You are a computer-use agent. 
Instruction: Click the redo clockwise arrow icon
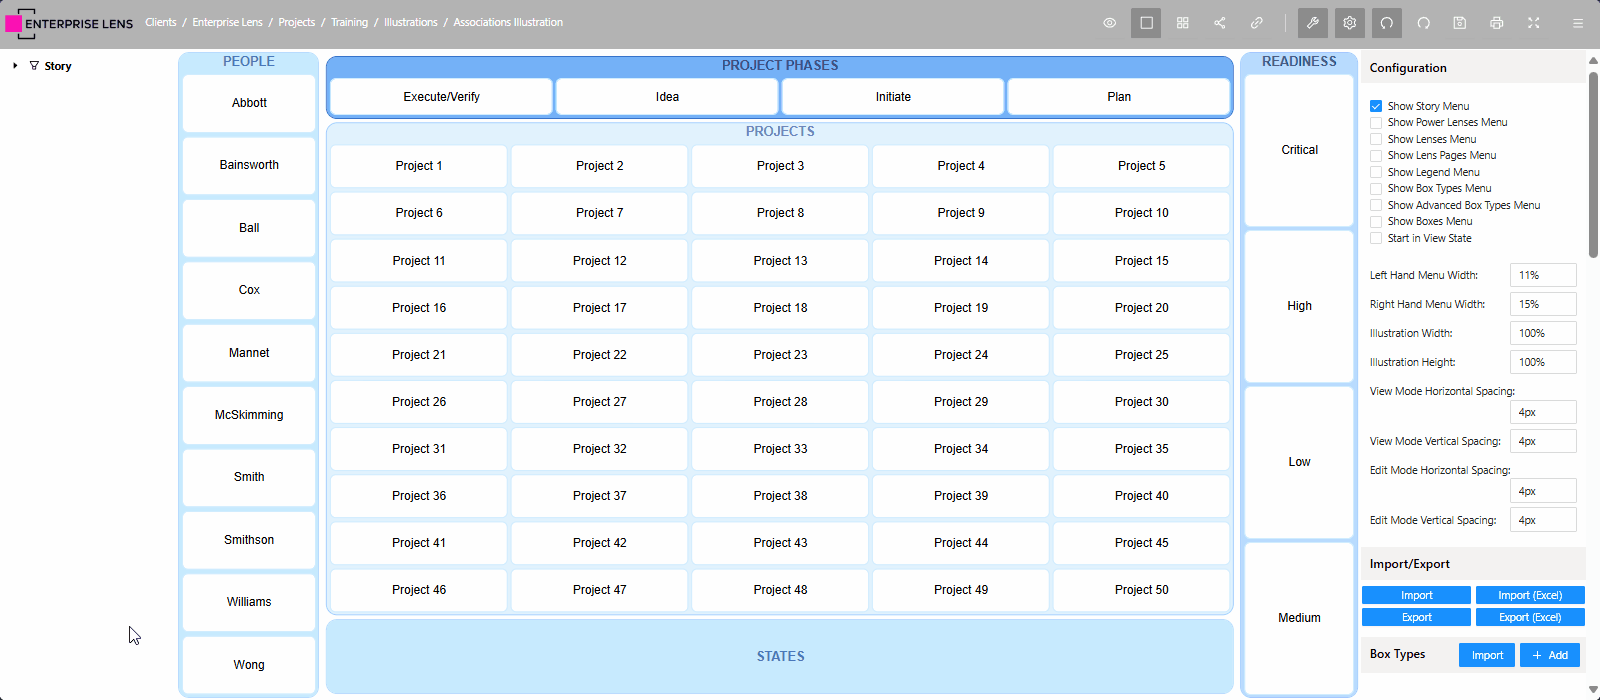point(1423,23)
